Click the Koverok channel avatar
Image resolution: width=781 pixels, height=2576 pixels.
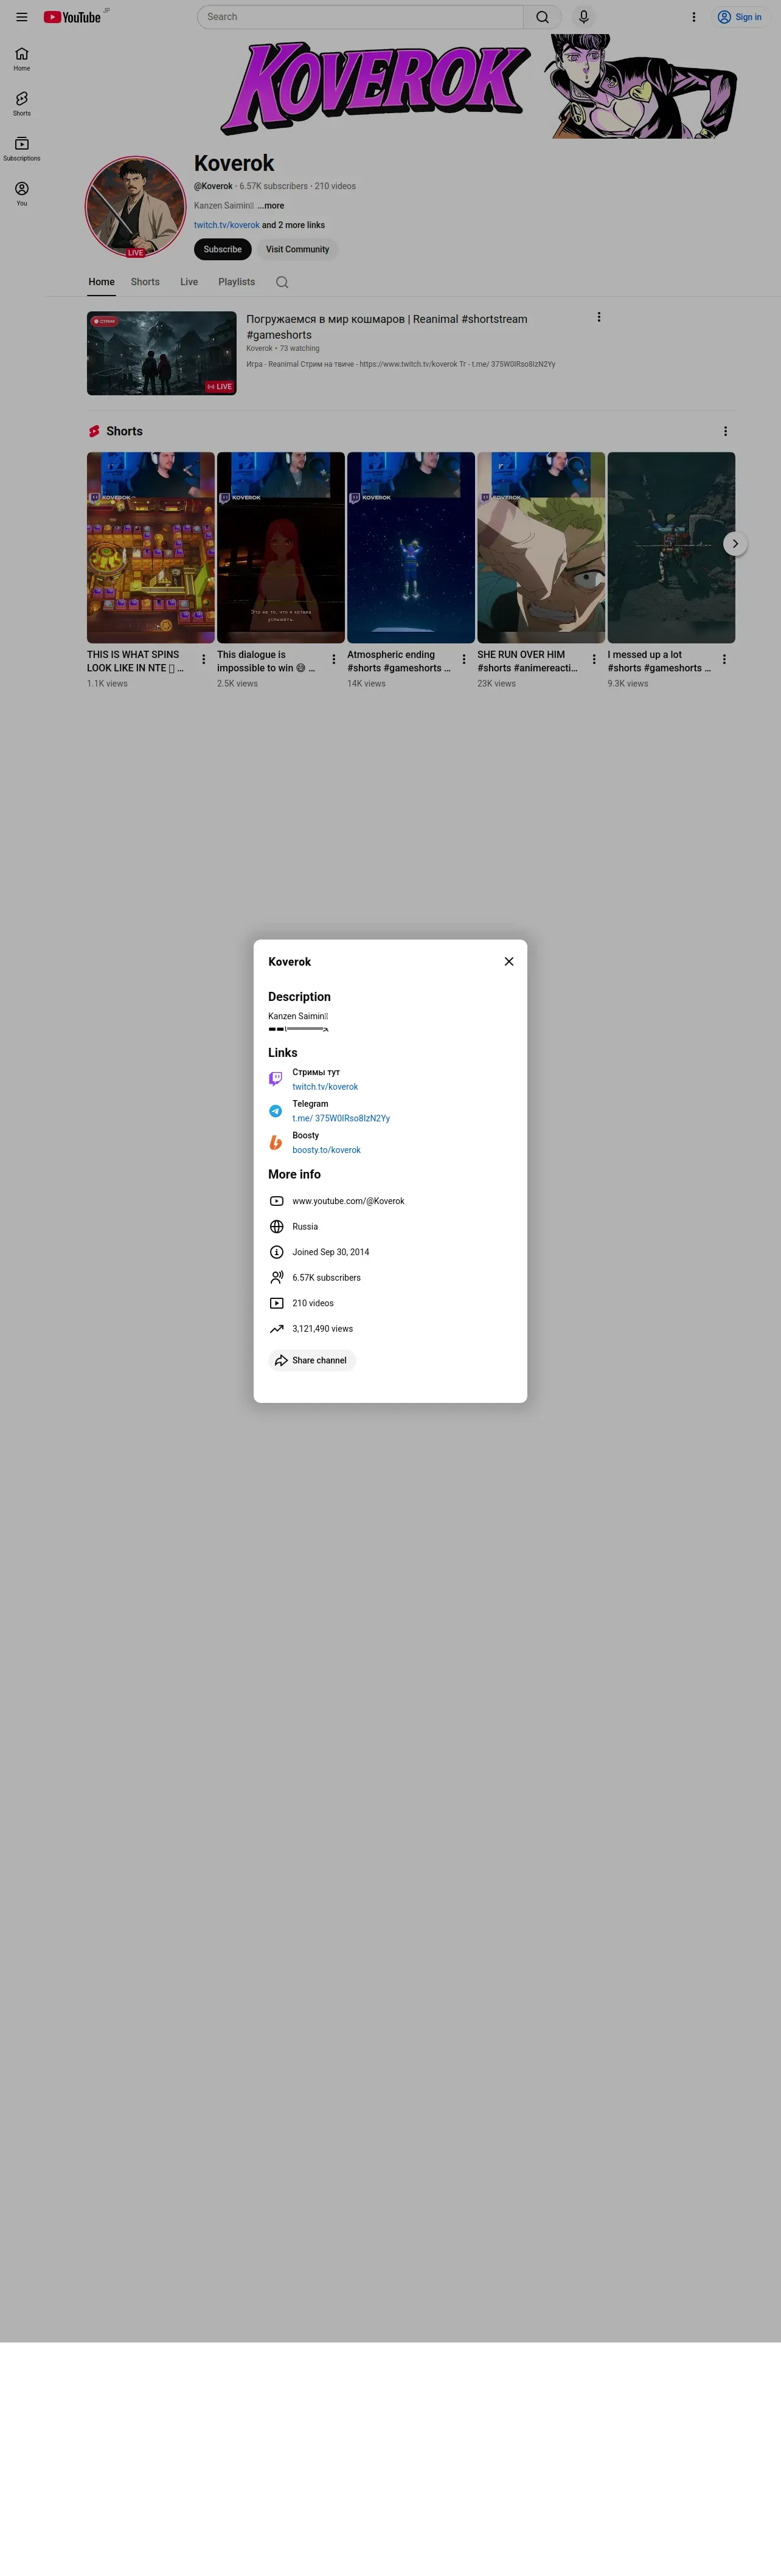point(135,207)
